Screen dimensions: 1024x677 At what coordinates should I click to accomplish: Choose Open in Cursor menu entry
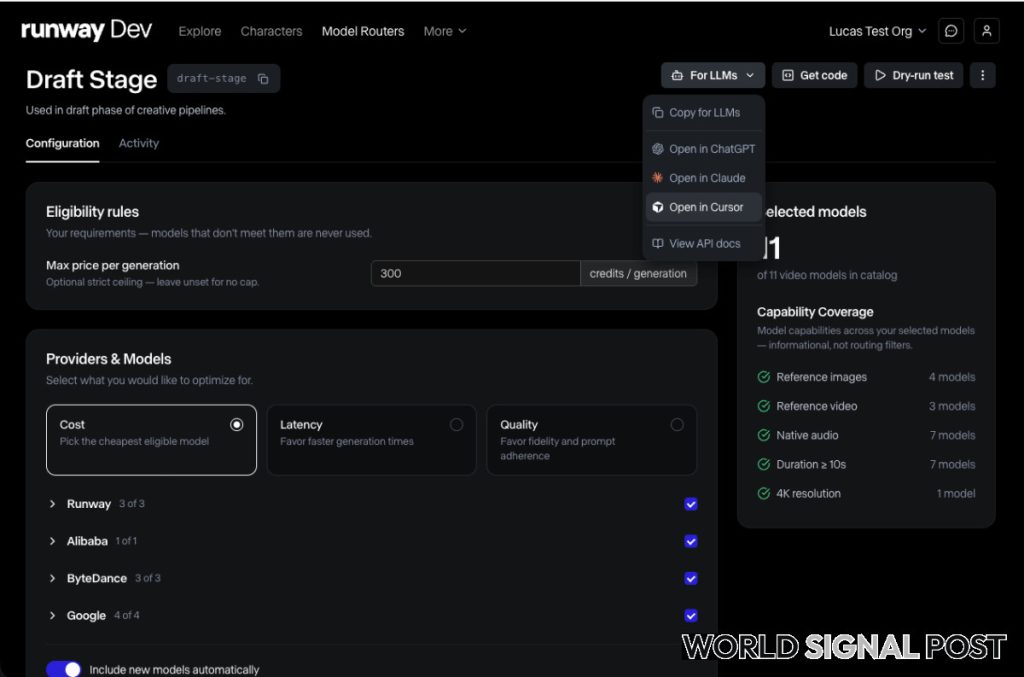703,207
